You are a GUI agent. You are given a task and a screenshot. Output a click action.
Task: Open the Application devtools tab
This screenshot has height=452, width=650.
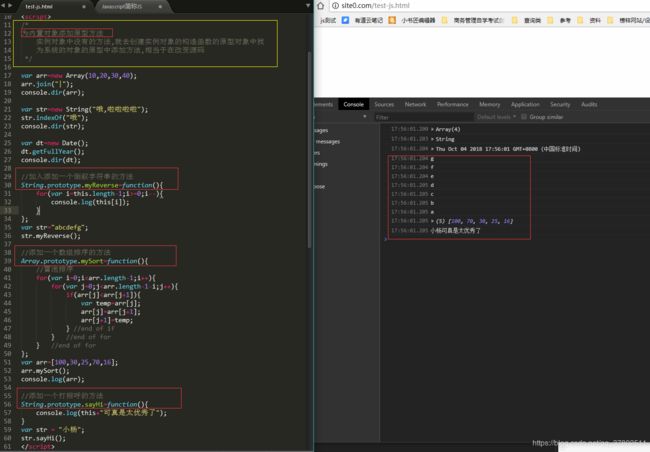tap(525, 104)
